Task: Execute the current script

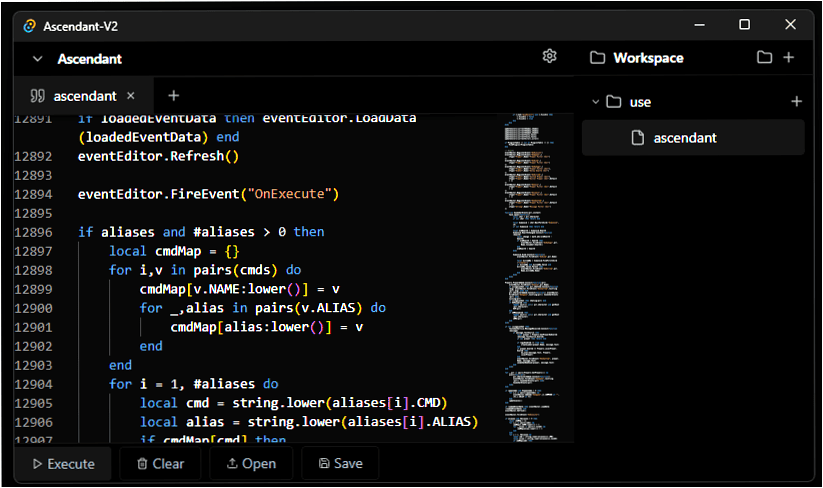Action: click(64, 464)
